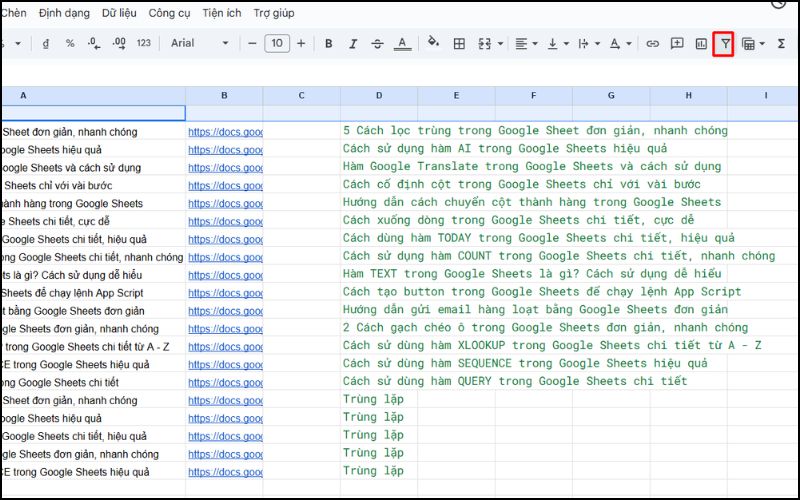
Task: Click the Create a filter funnel icon
Action: coord(723,44)
